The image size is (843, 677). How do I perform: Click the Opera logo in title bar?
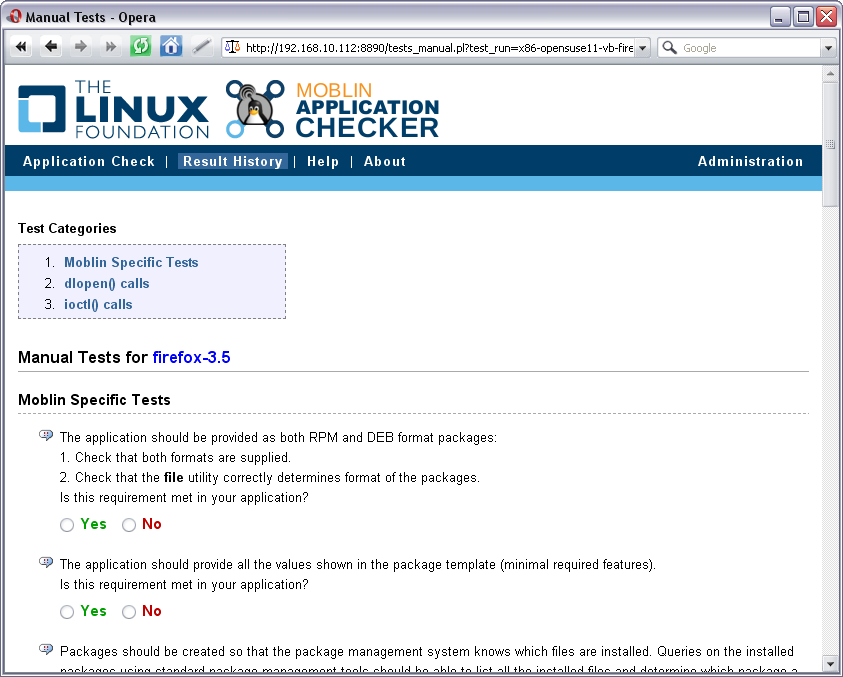(15, 17)
